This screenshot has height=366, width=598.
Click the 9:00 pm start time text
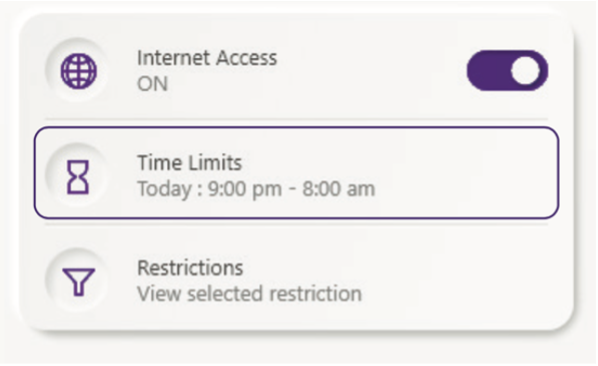pos(244,189)
